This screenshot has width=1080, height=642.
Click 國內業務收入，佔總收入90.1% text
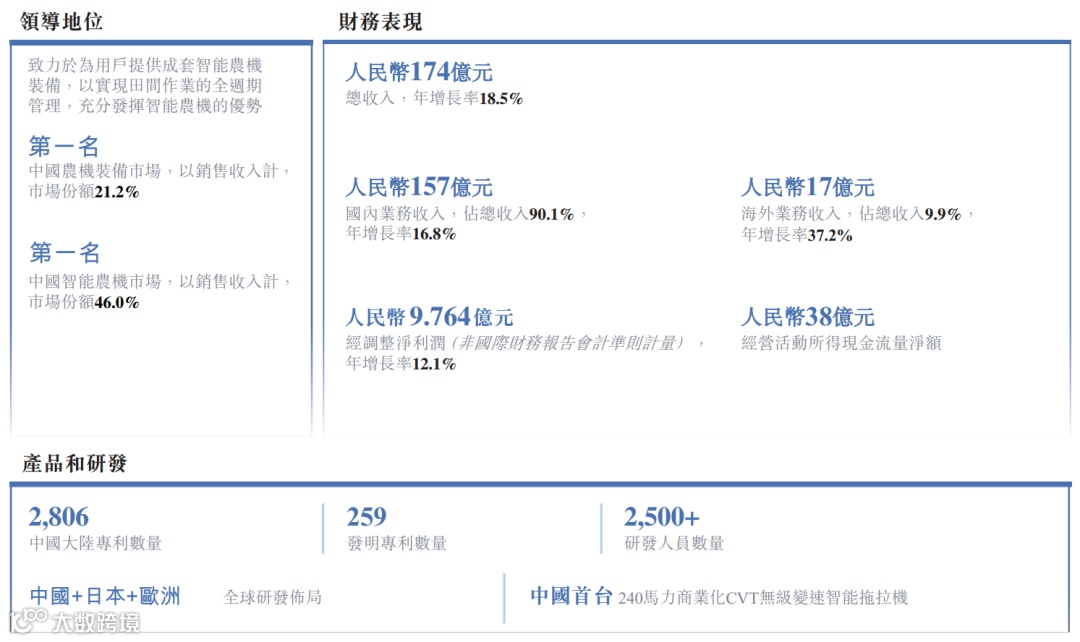(x=466, y=214)
